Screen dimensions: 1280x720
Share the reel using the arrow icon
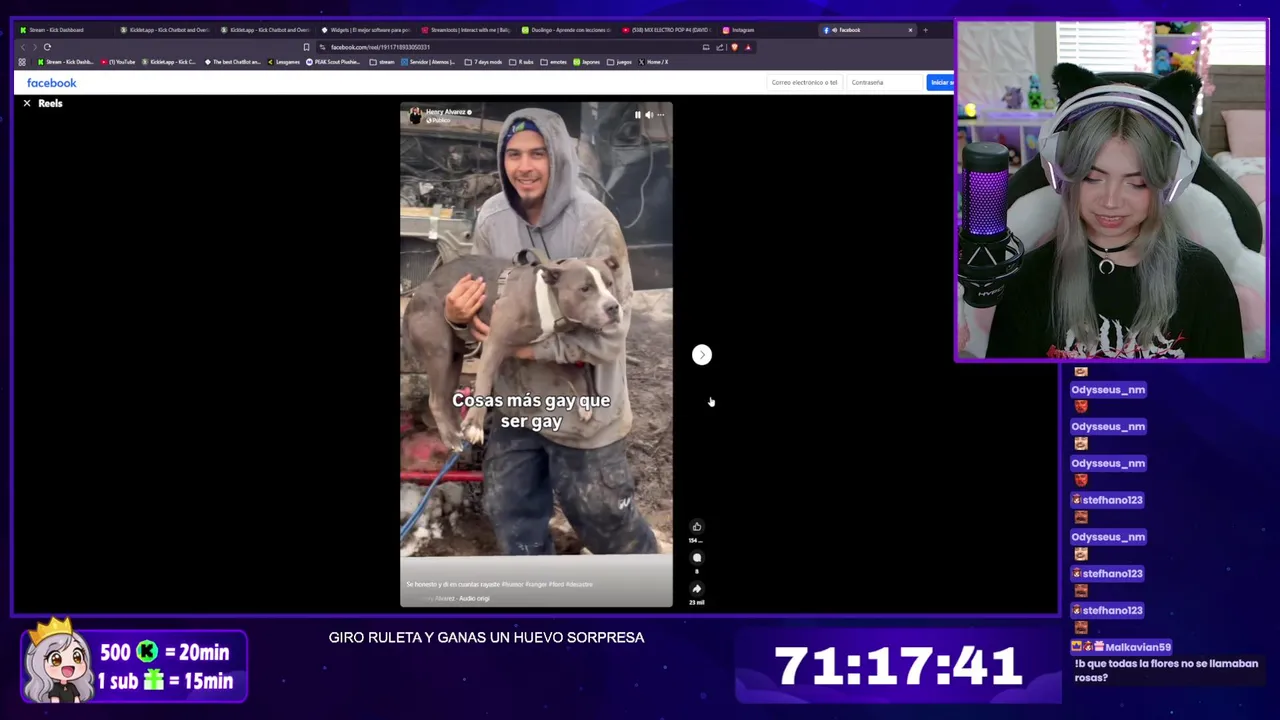697,589
